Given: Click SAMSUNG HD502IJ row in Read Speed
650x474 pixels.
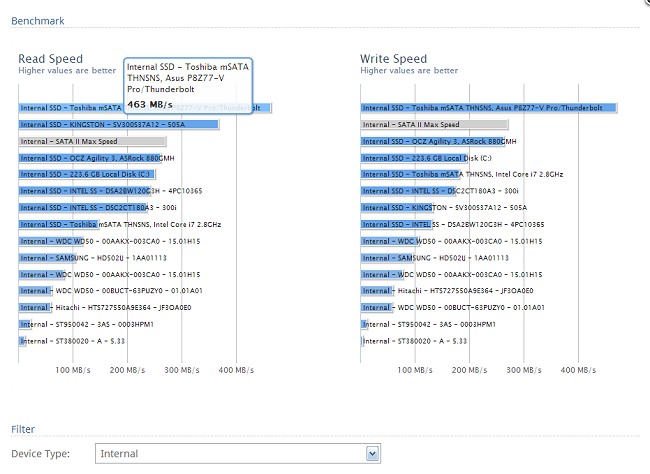Looking at the screenshot, I should [92, 258].
